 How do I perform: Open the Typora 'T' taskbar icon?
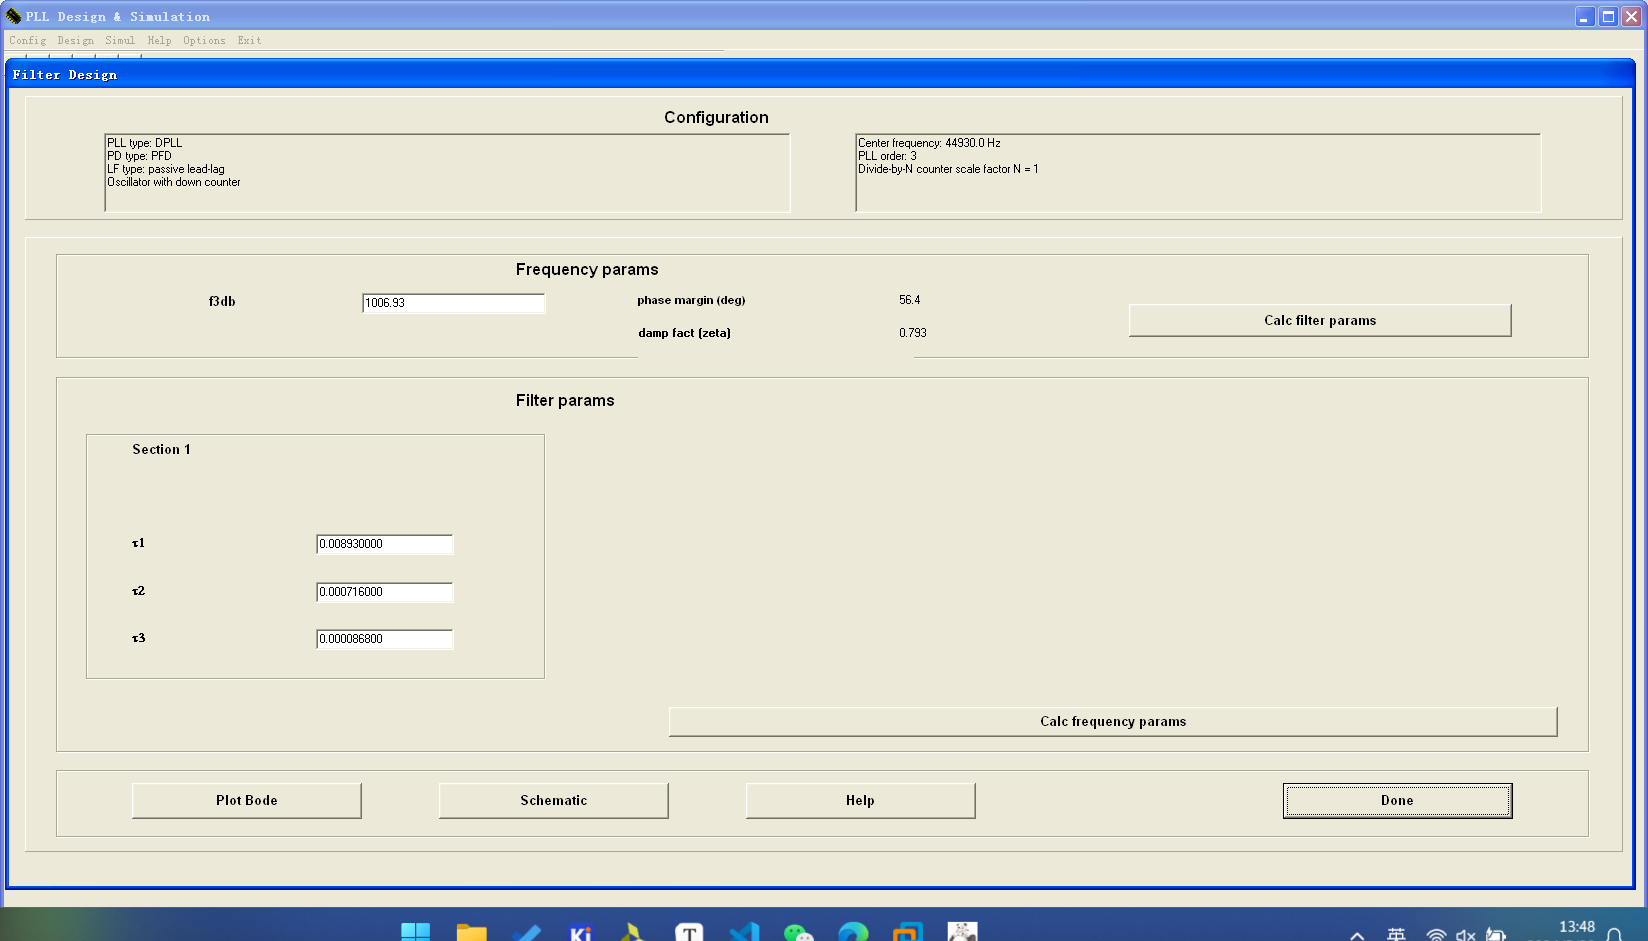[689, 932]
